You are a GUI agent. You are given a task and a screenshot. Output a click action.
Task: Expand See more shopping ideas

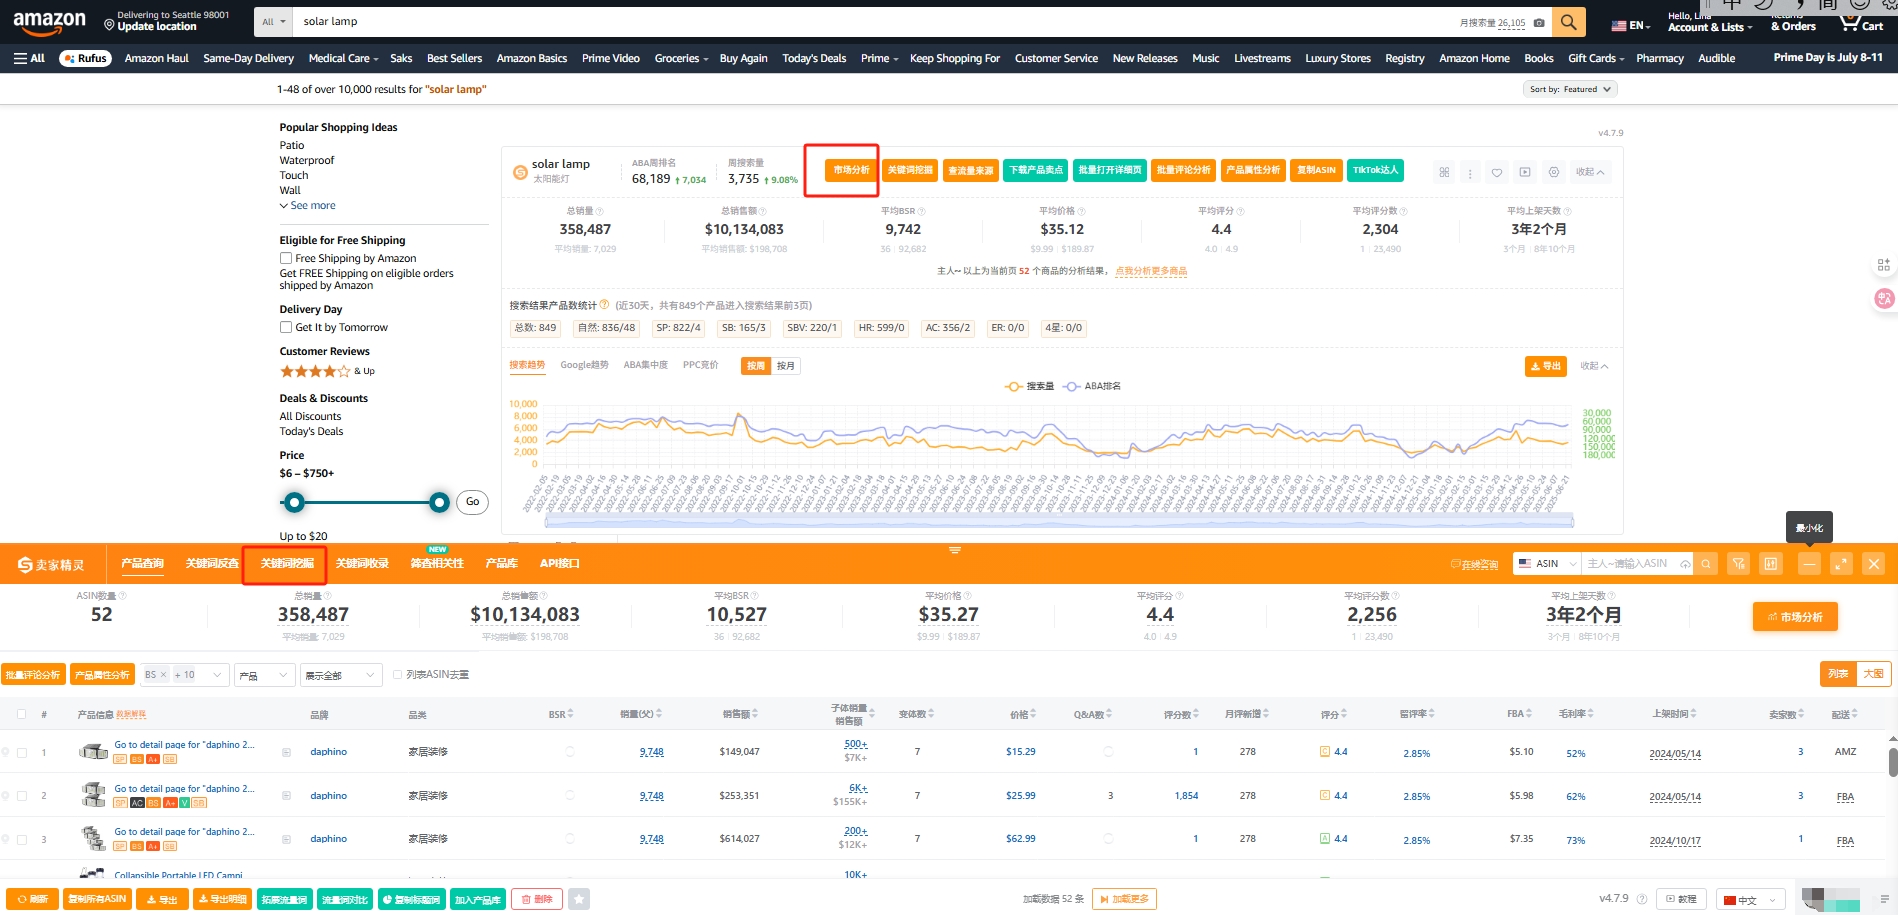point(308,205)
